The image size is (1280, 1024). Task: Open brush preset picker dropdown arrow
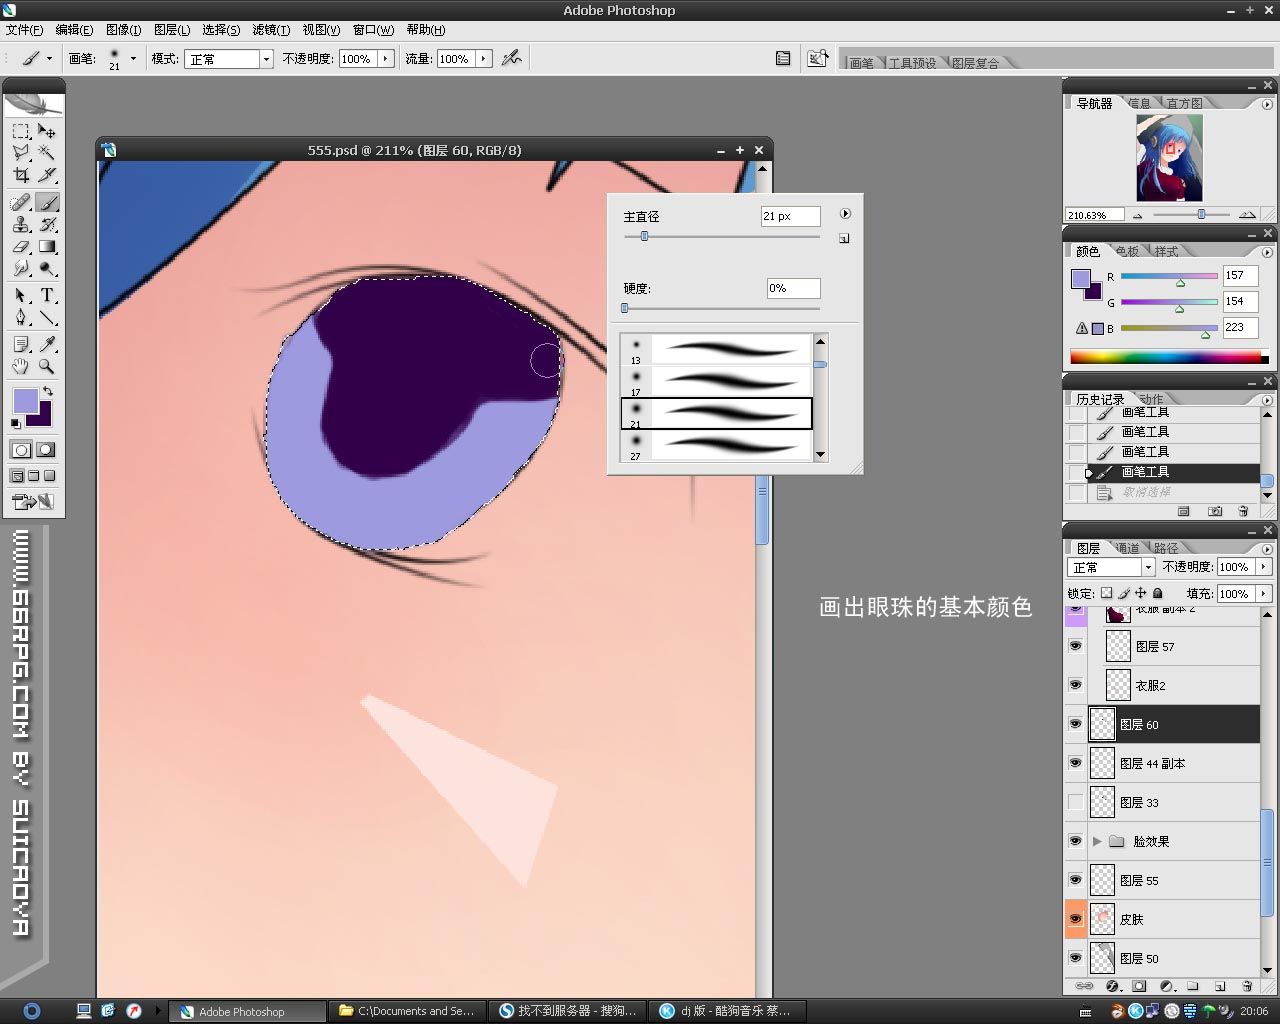[133, 58]
